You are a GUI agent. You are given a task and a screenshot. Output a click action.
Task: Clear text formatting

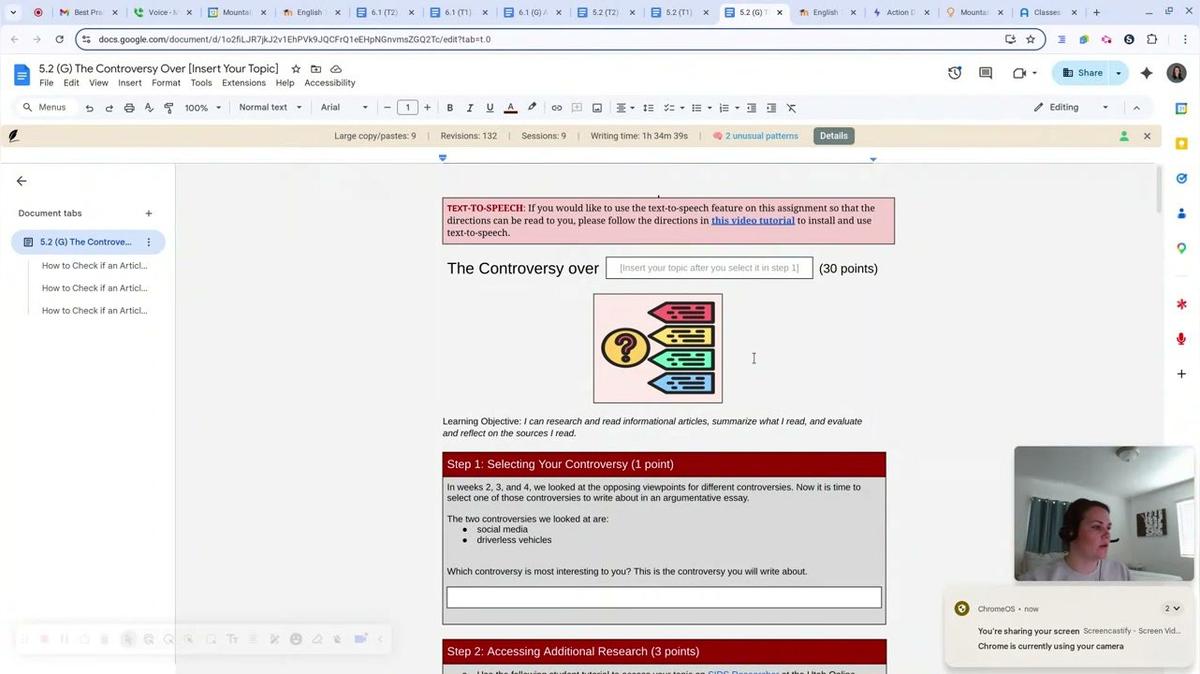[790, 107]
